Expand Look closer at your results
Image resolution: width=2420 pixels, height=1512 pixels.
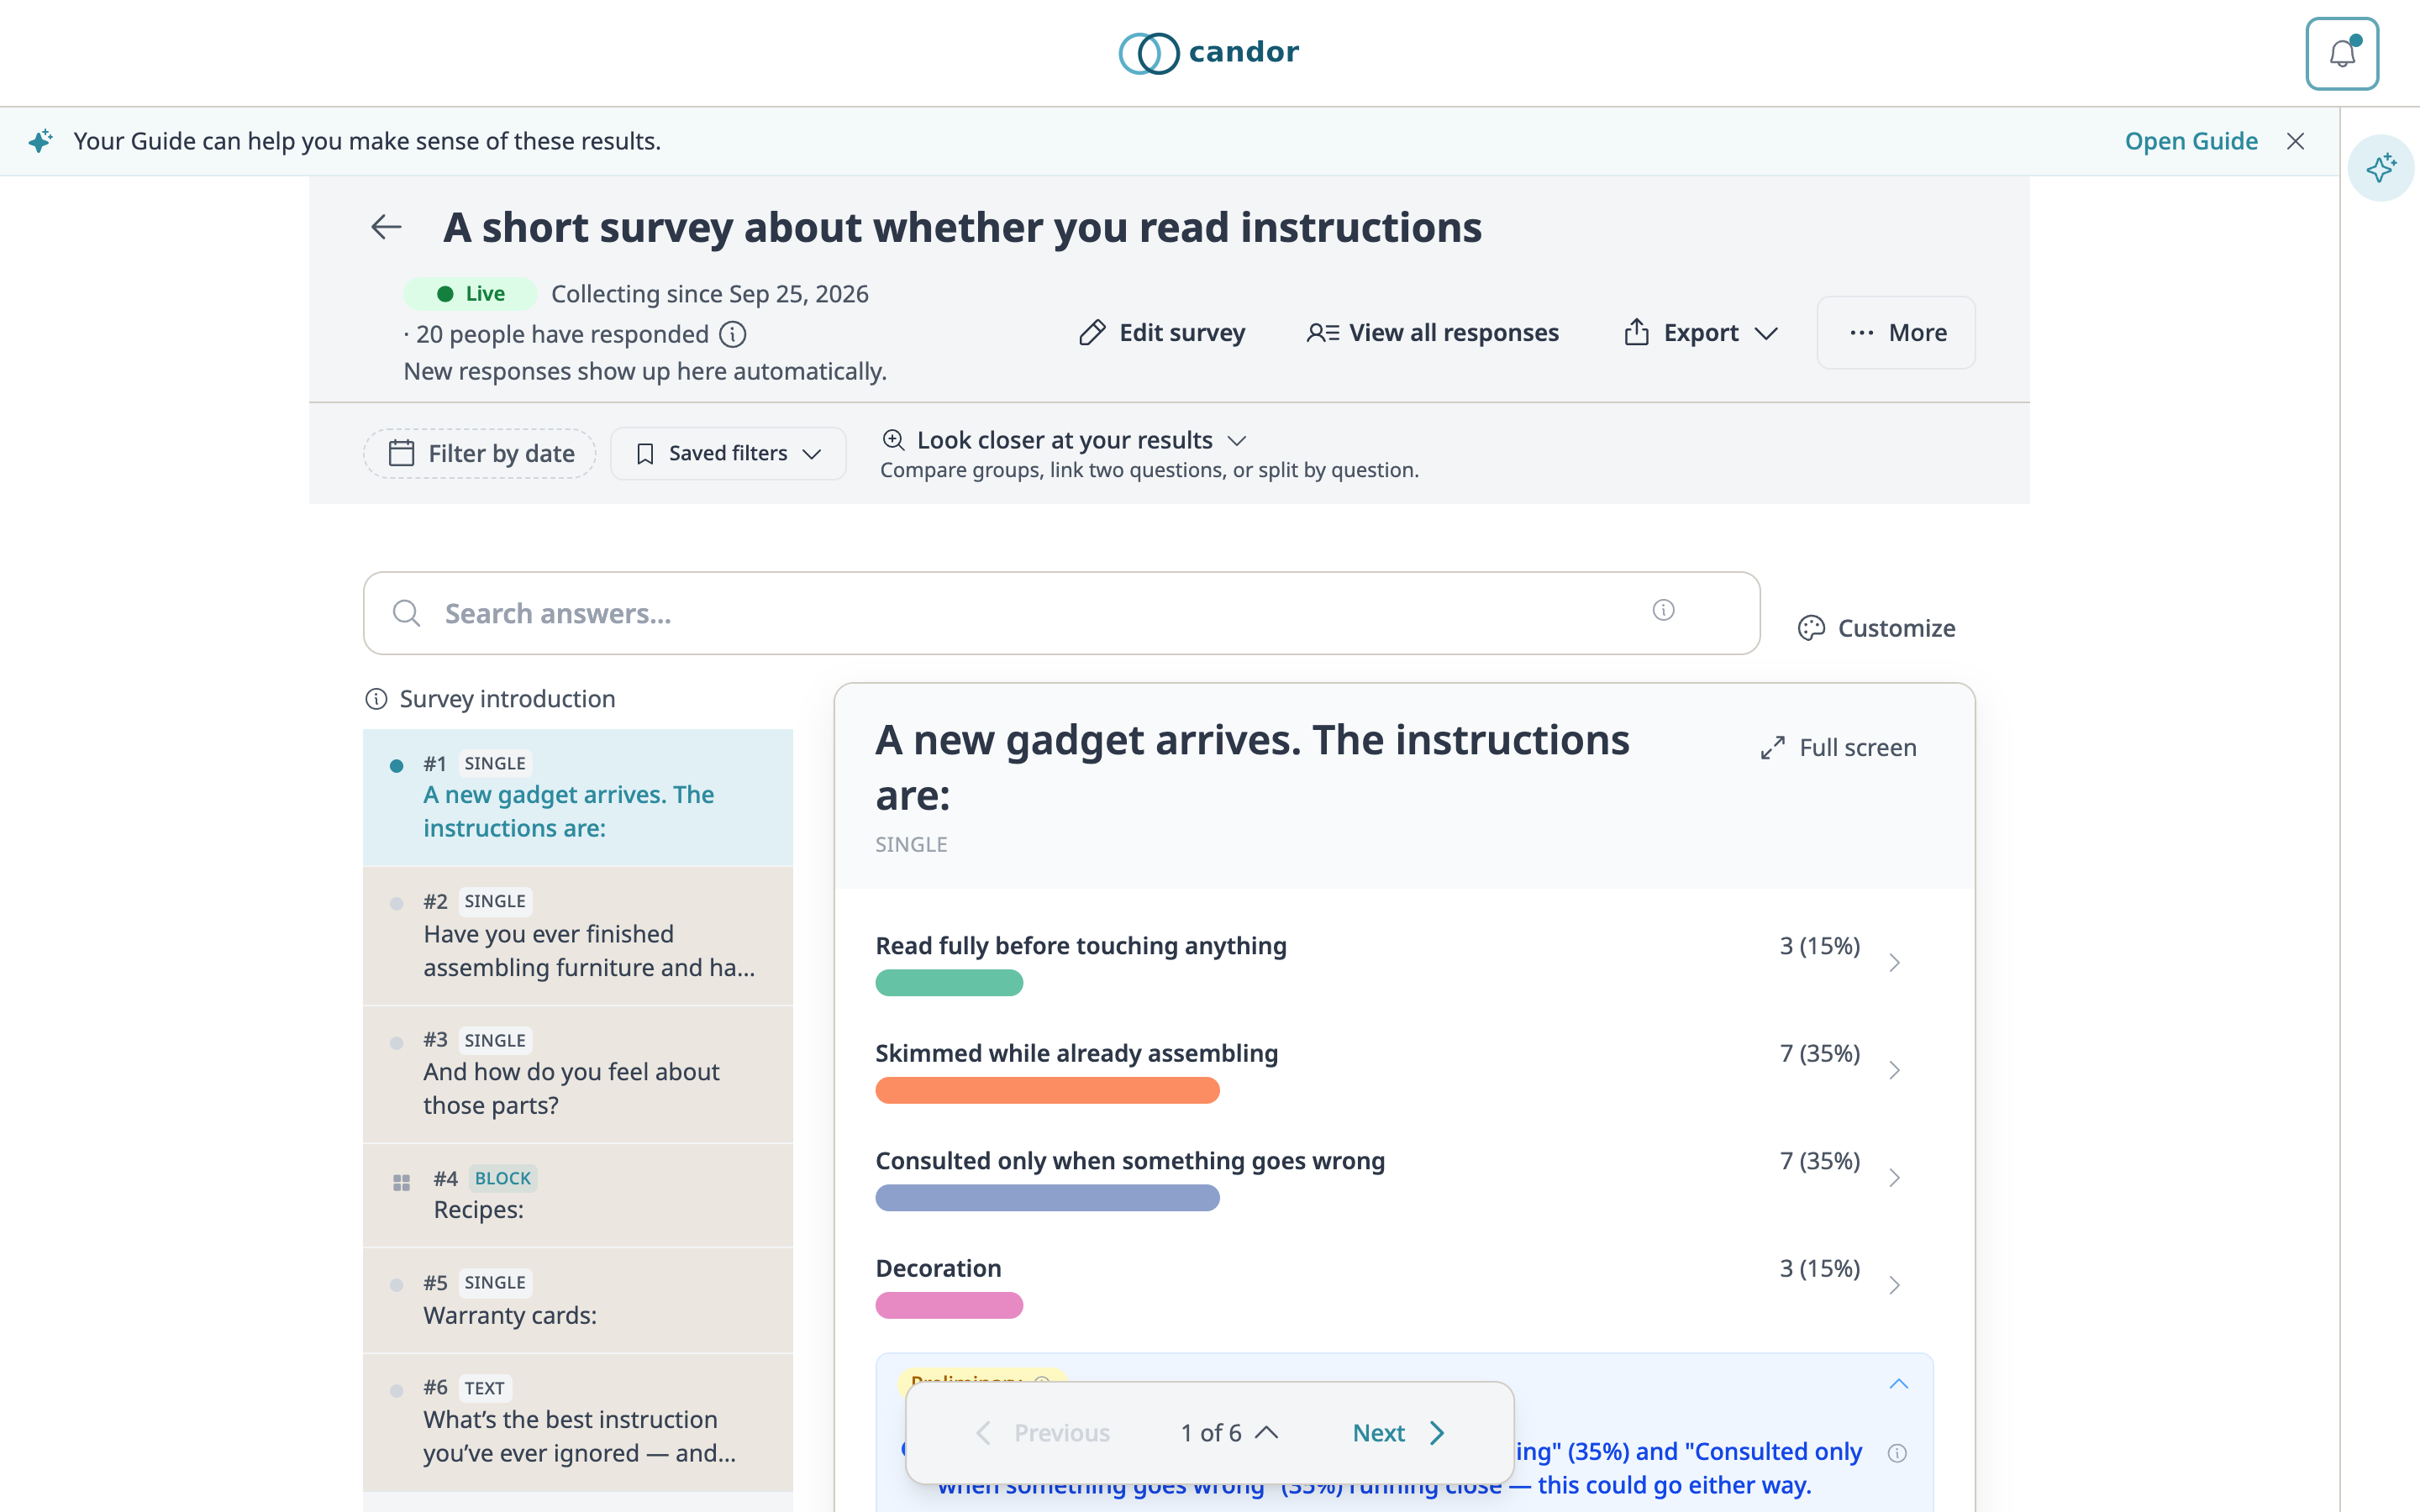pos(1064,440)
